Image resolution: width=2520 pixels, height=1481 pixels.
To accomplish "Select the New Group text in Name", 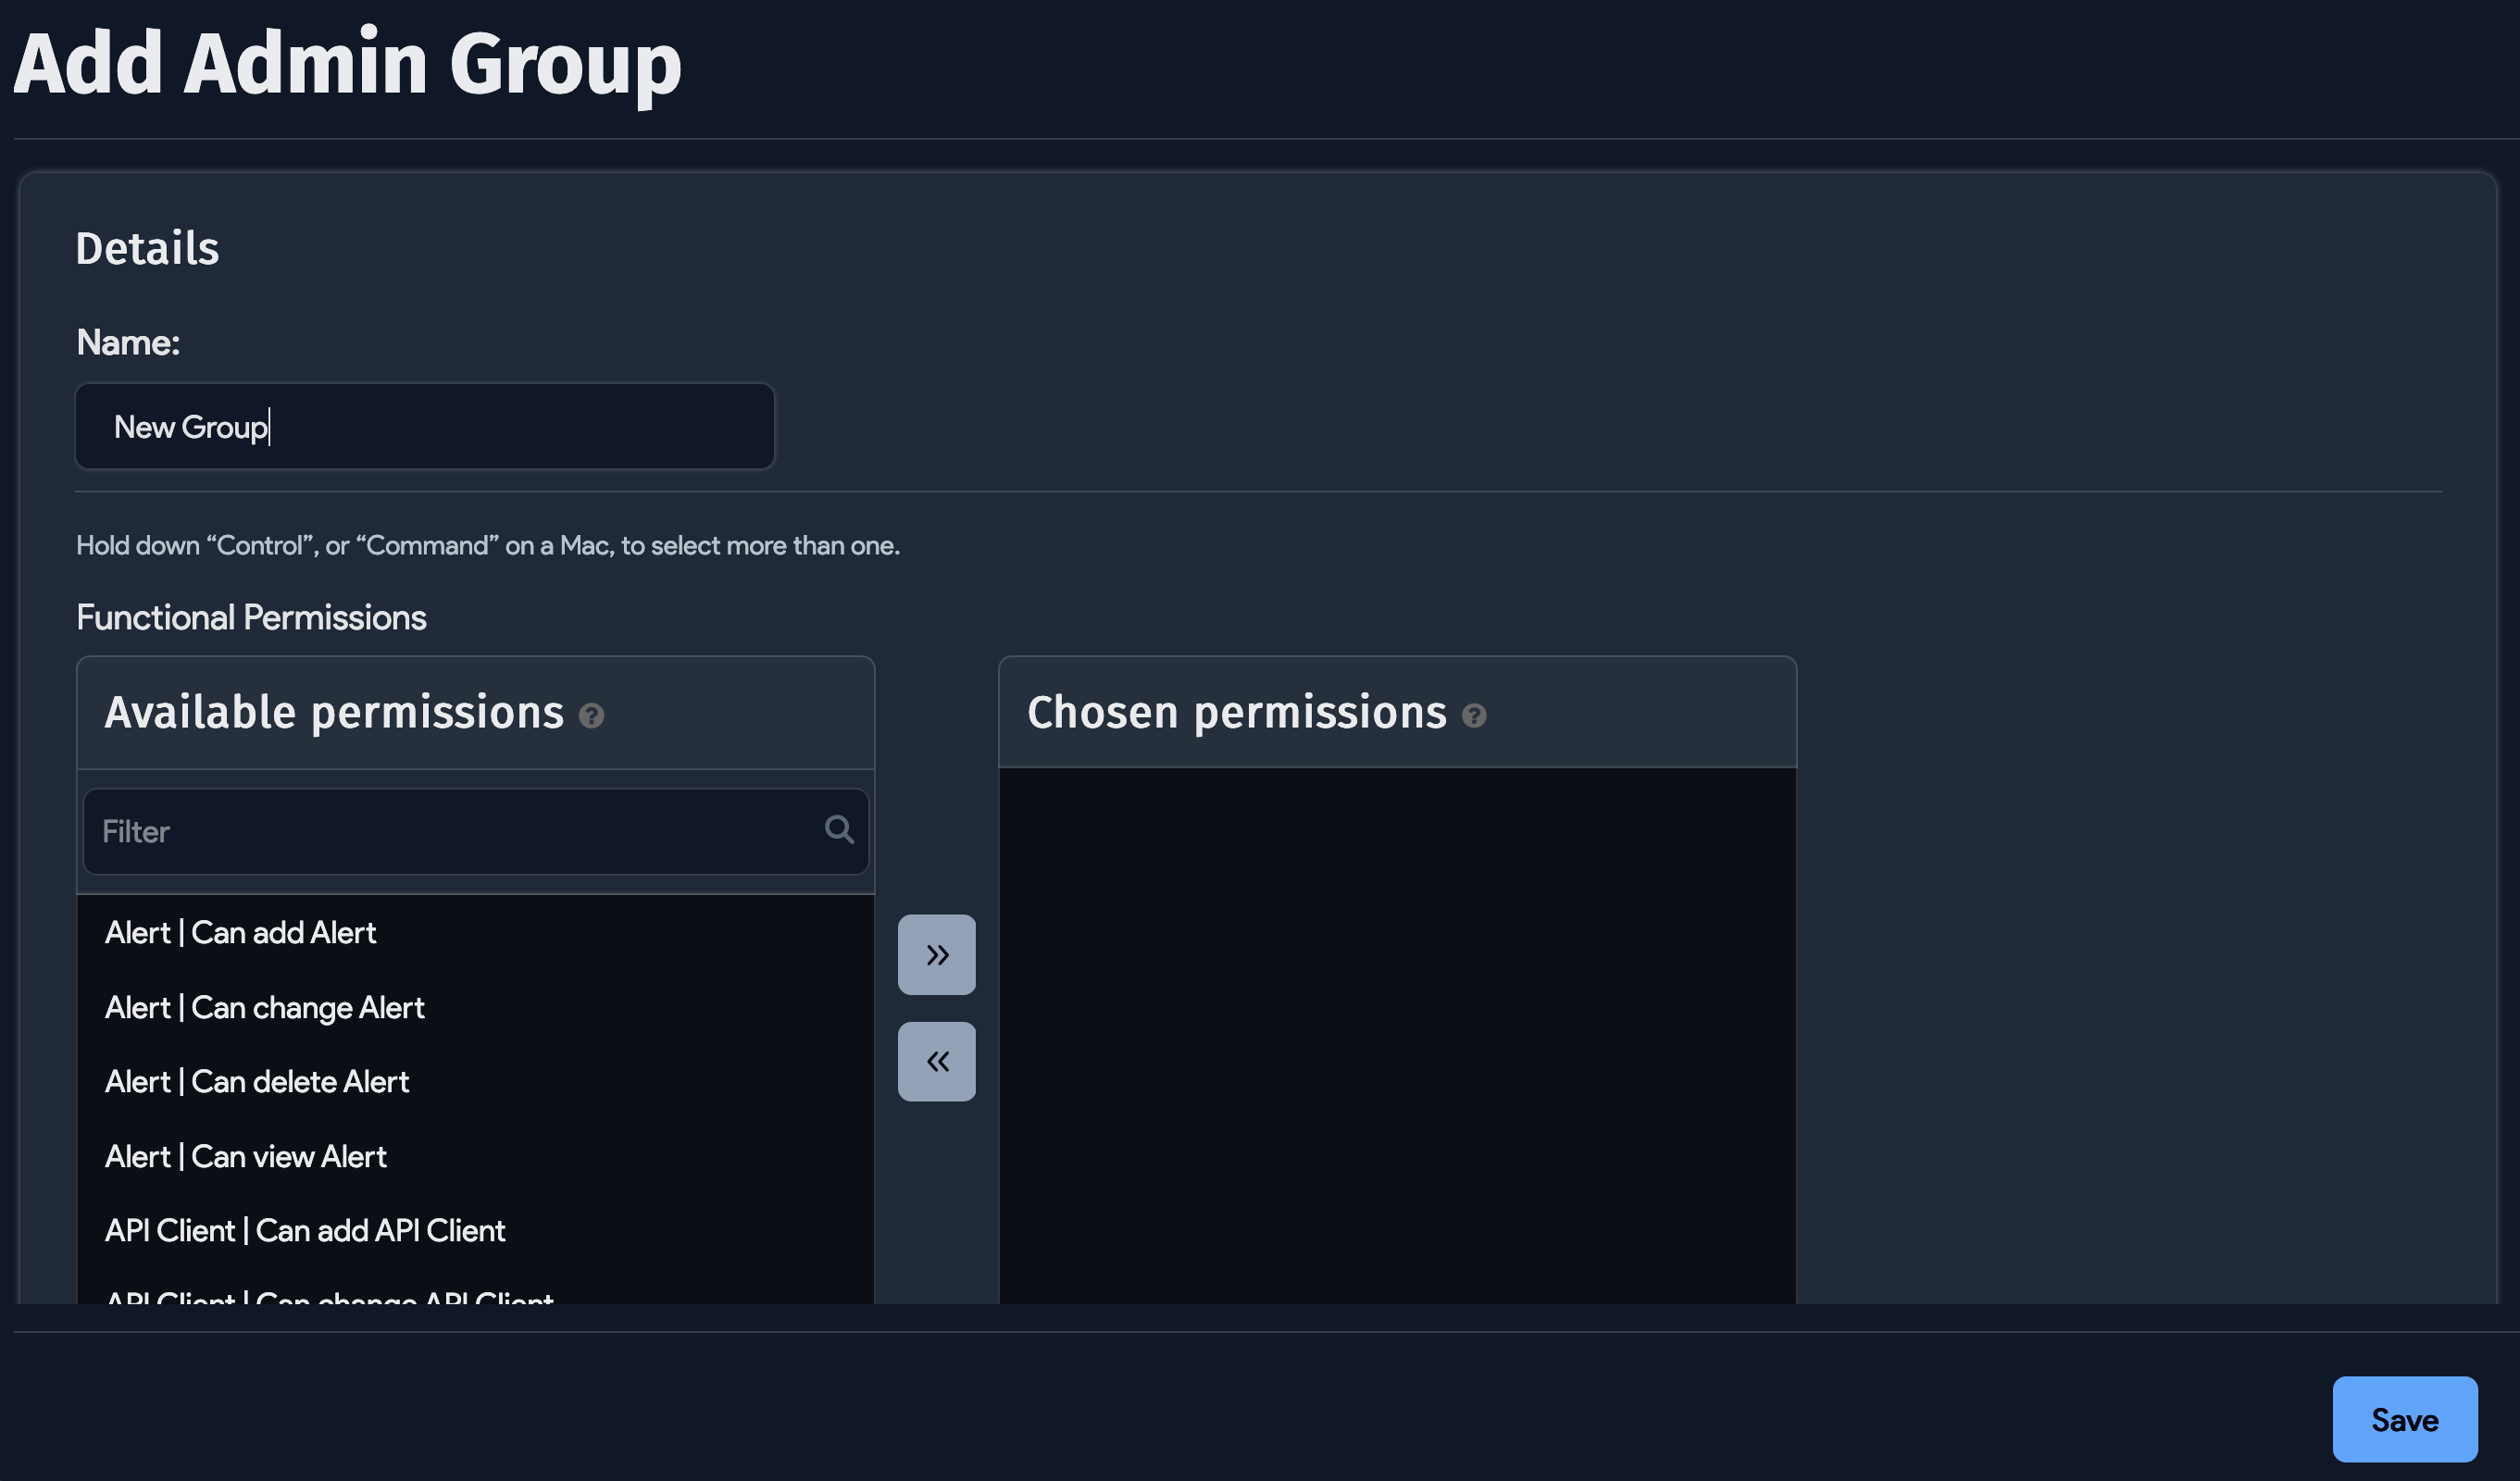I will (x=190, y=426).
